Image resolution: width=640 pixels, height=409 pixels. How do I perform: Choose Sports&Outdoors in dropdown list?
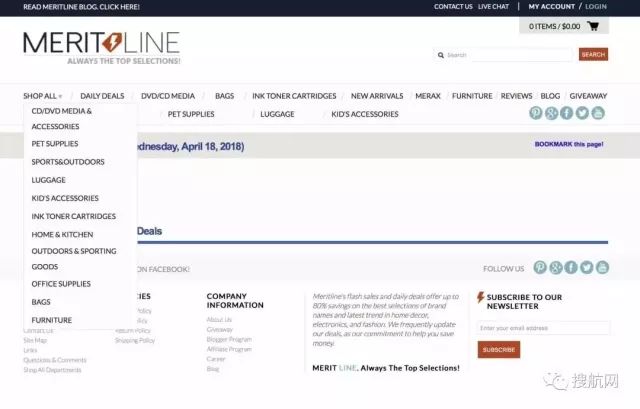click(x=68, y=162)
